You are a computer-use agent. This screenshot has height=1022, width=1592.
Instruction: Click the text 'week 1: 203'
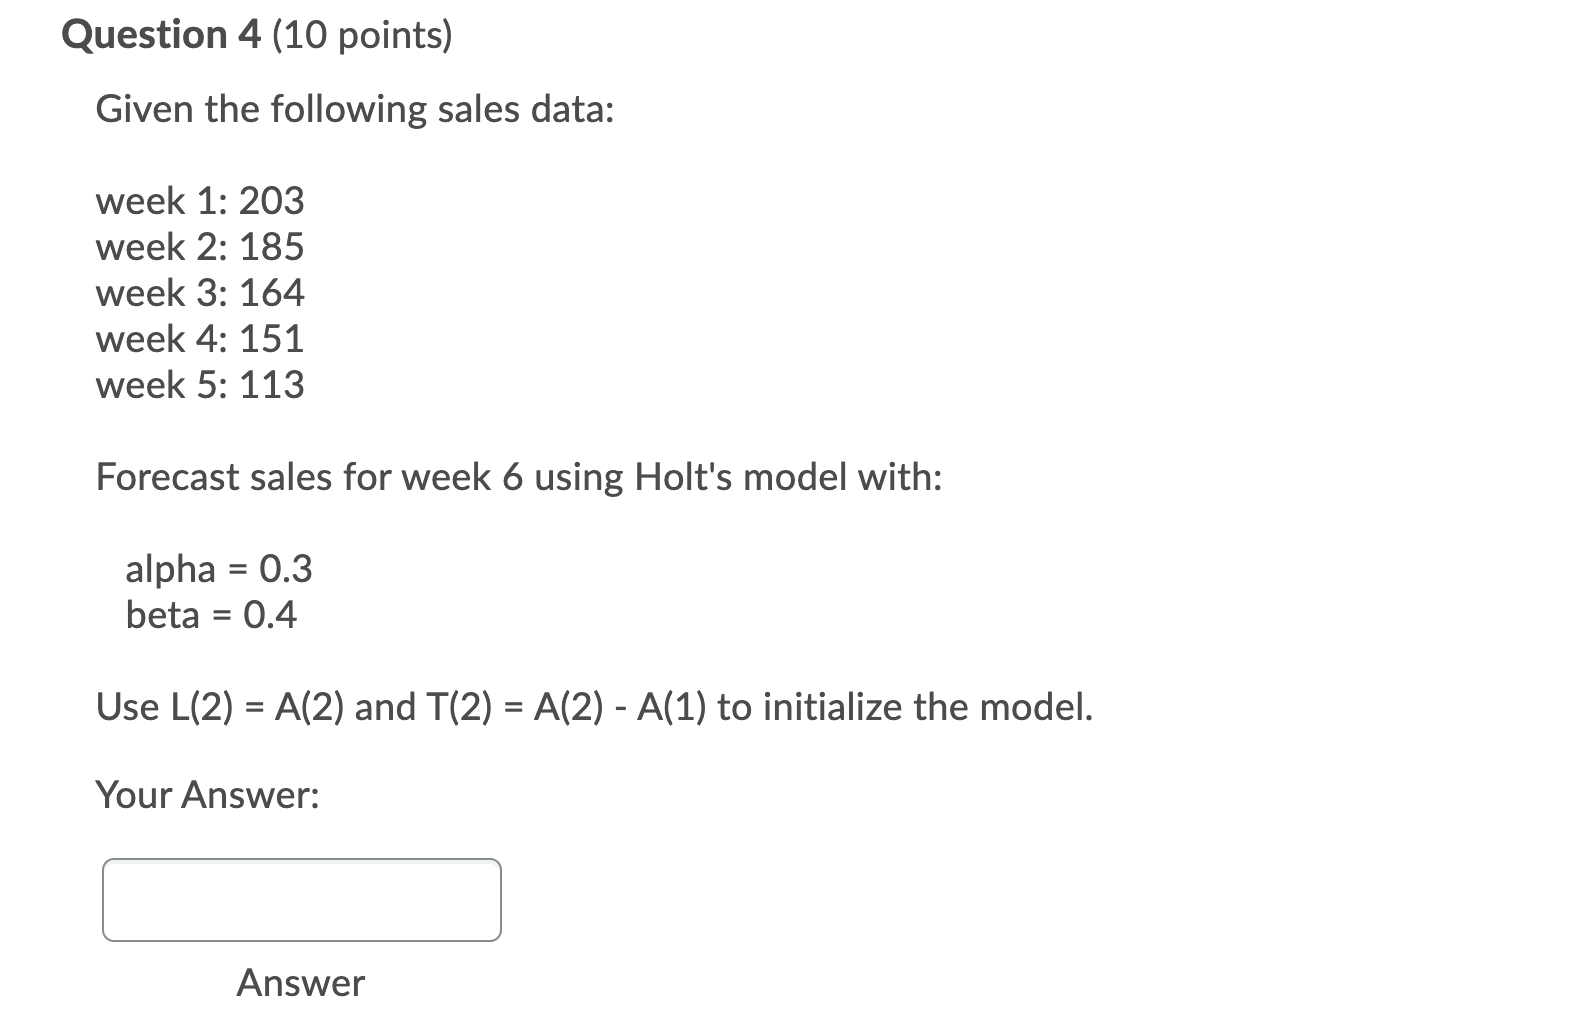tap(199, 201)
